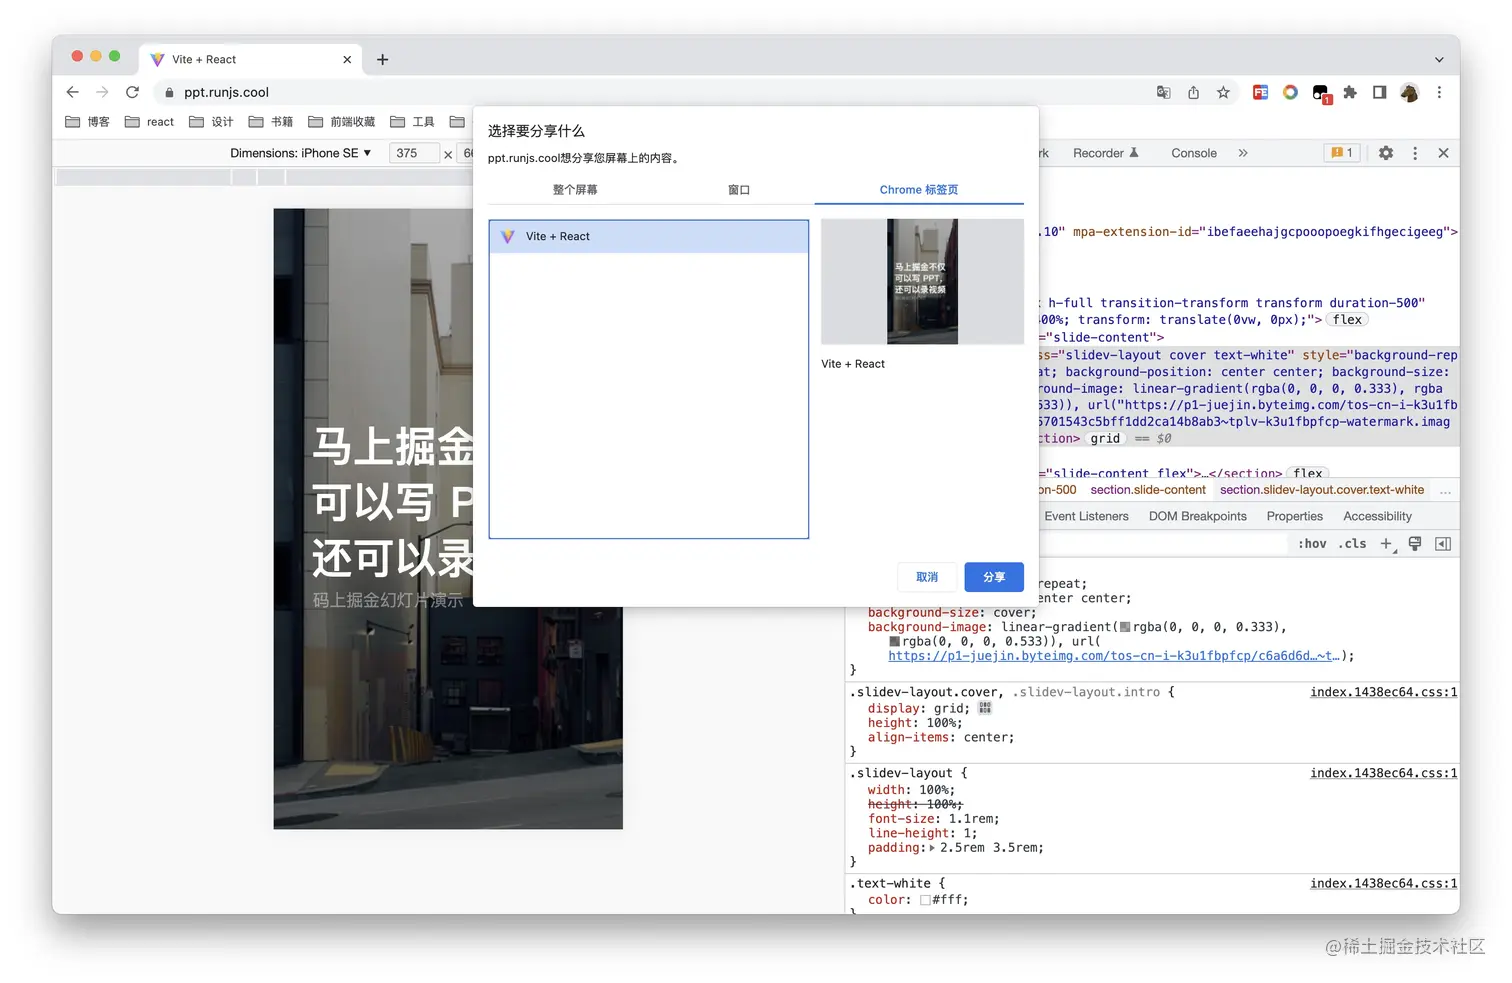
Task: Open the Chrome profile avatar
Action: (x=1409, y=92)
